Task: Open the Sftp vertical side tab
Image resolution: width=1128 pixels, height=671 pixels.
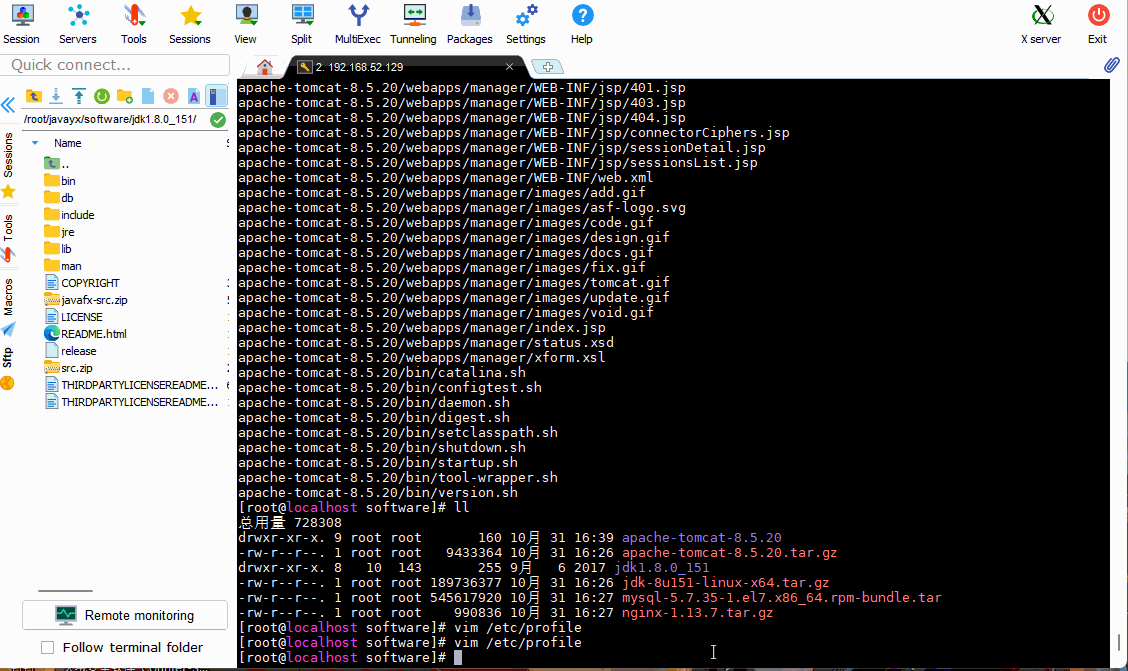Action: pyautogui.click(x=8, y=357)
